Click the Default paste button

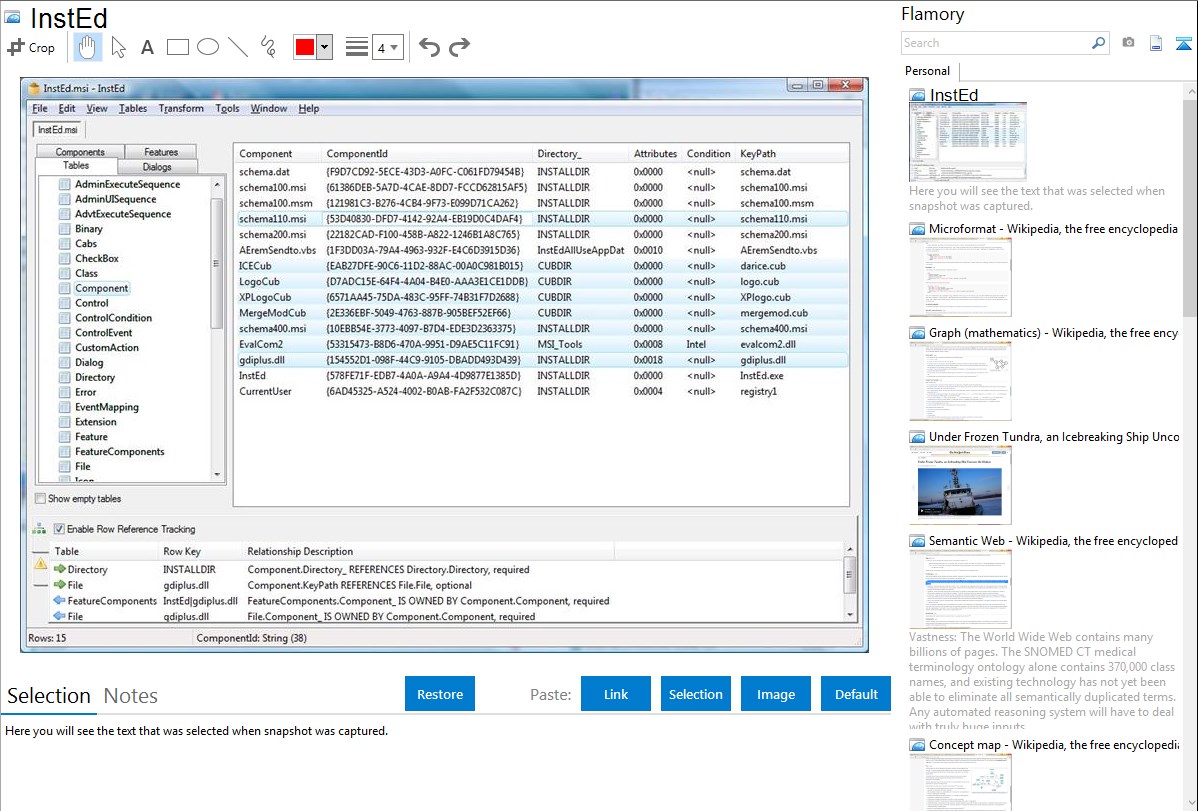click(x=856, y=694)
